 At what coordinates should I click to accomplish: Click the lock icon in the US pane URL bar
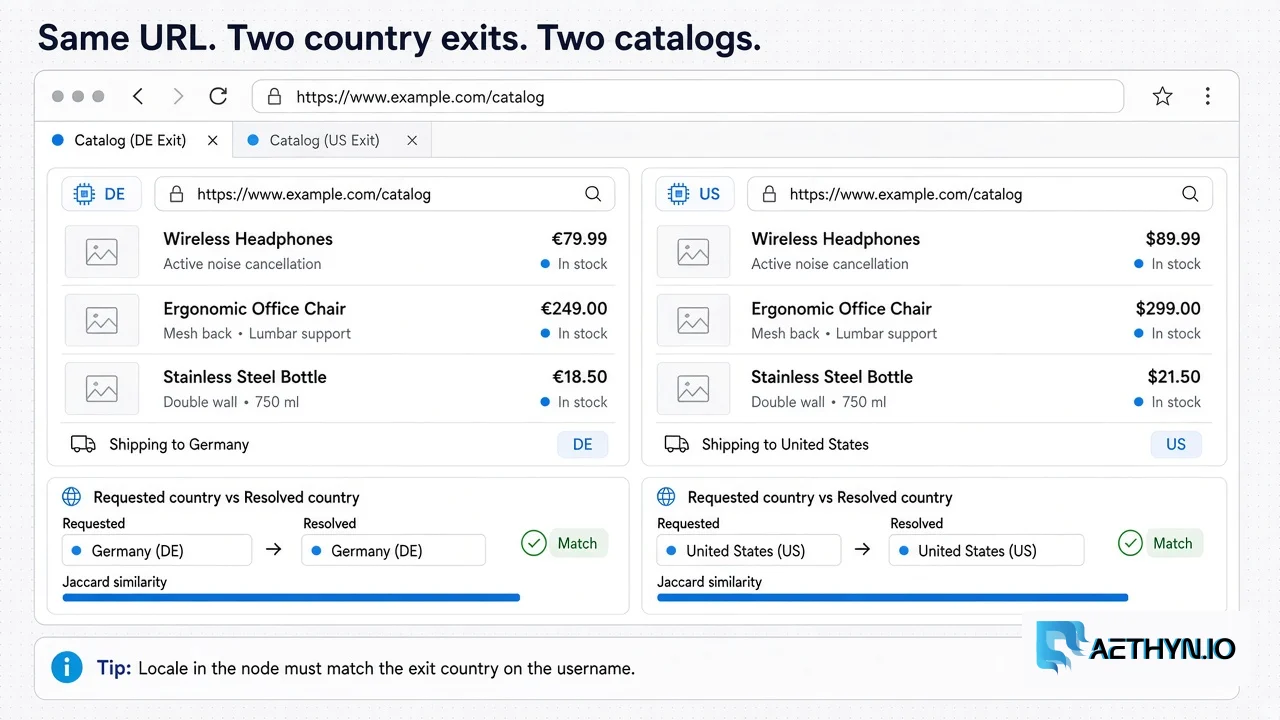pos(769,194)
